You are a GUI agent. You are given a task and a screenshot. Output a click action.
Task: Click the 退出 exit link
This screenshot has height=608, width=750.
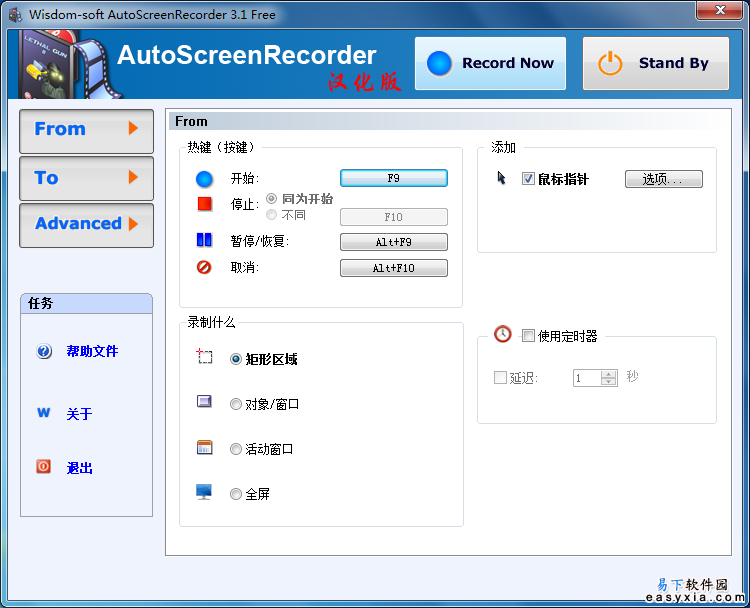click(79, 467)
